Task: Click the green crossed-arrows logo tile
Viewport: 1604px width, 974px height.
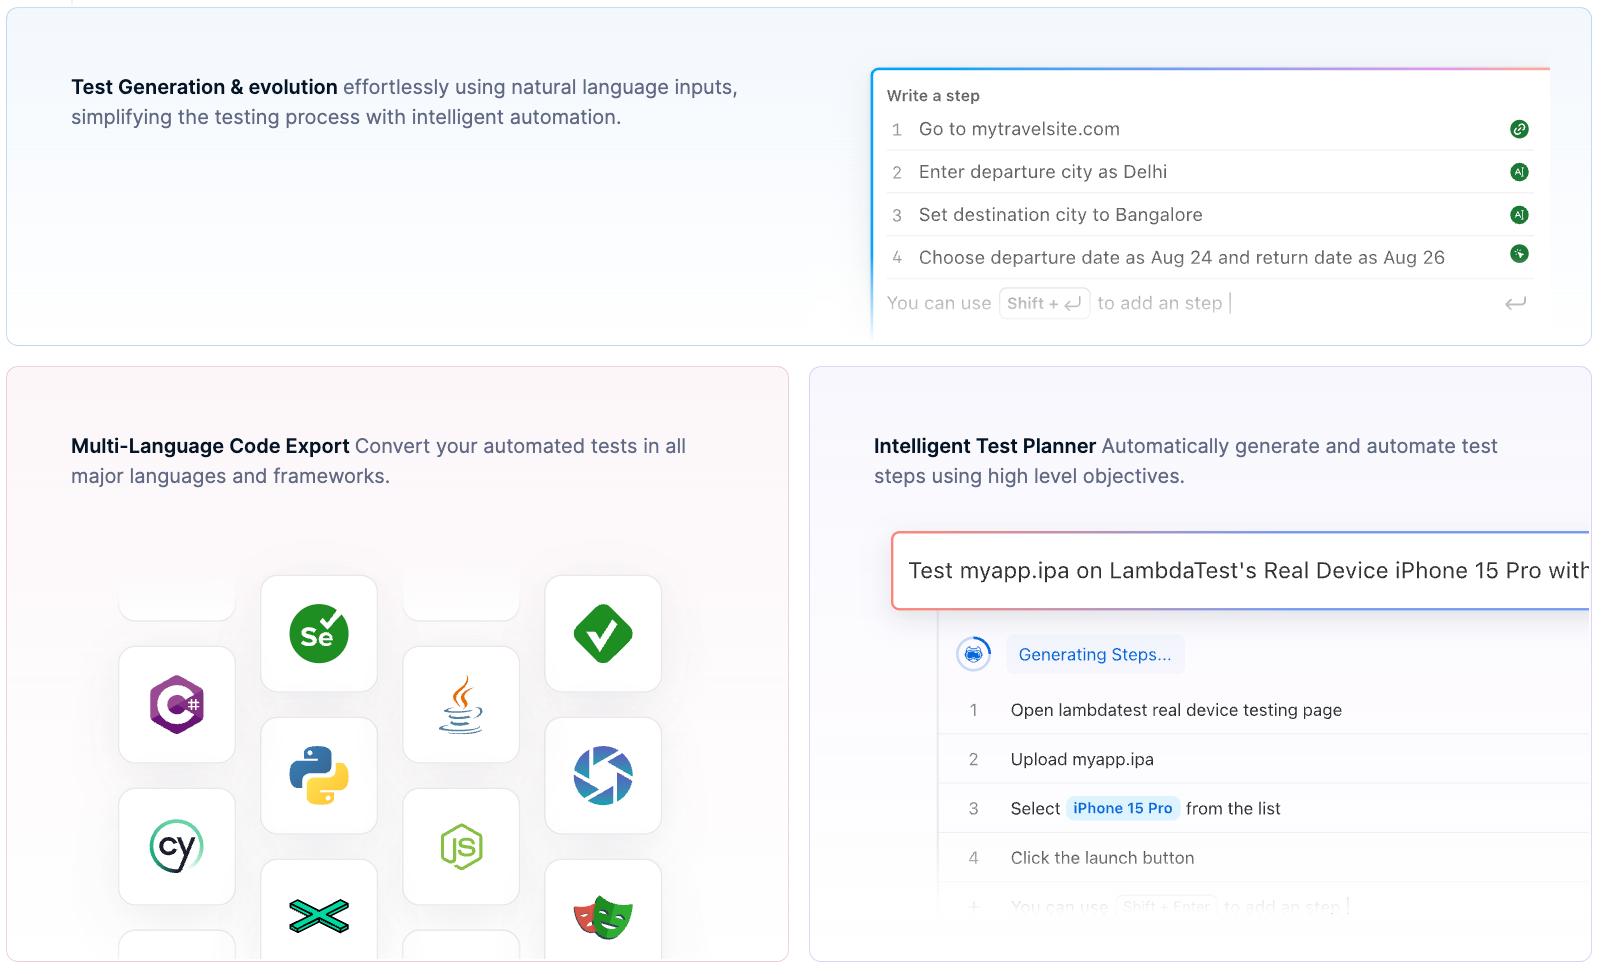Action: click(x=319, y=915)
